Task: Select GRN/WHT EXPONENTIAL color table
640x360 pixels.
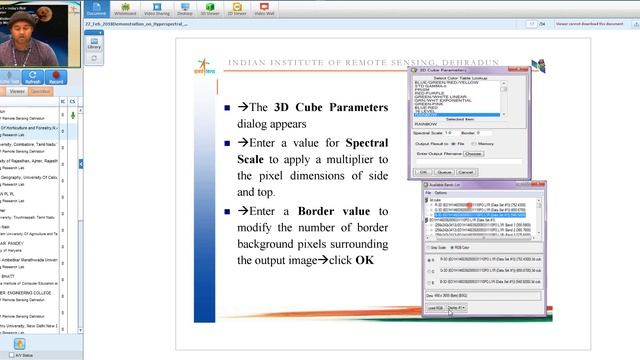Action: point(443,100)
